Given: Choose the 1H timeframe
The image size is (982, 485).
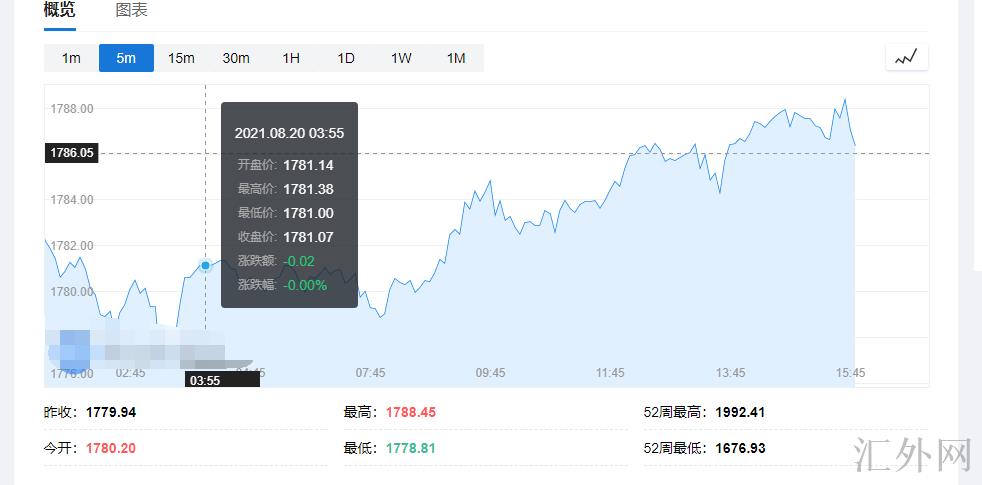Looking at the screenshot, I should point(291,58).
